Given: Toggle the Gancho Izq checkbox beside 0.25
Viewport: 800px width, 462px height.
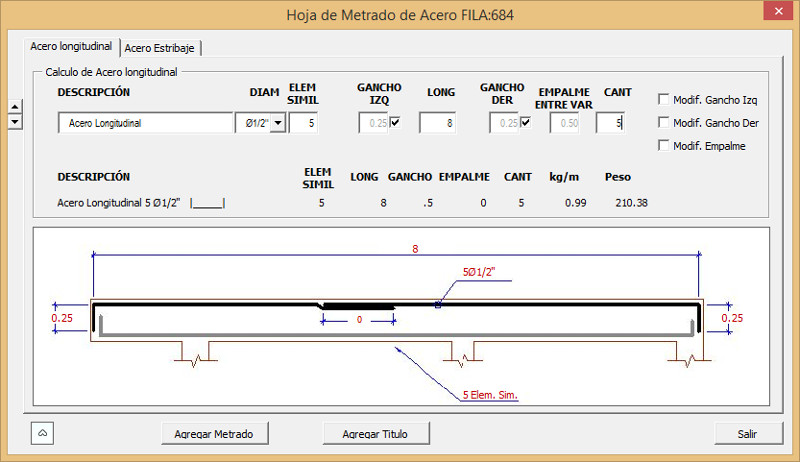Looking at the screenshot, I should [394, 123].
